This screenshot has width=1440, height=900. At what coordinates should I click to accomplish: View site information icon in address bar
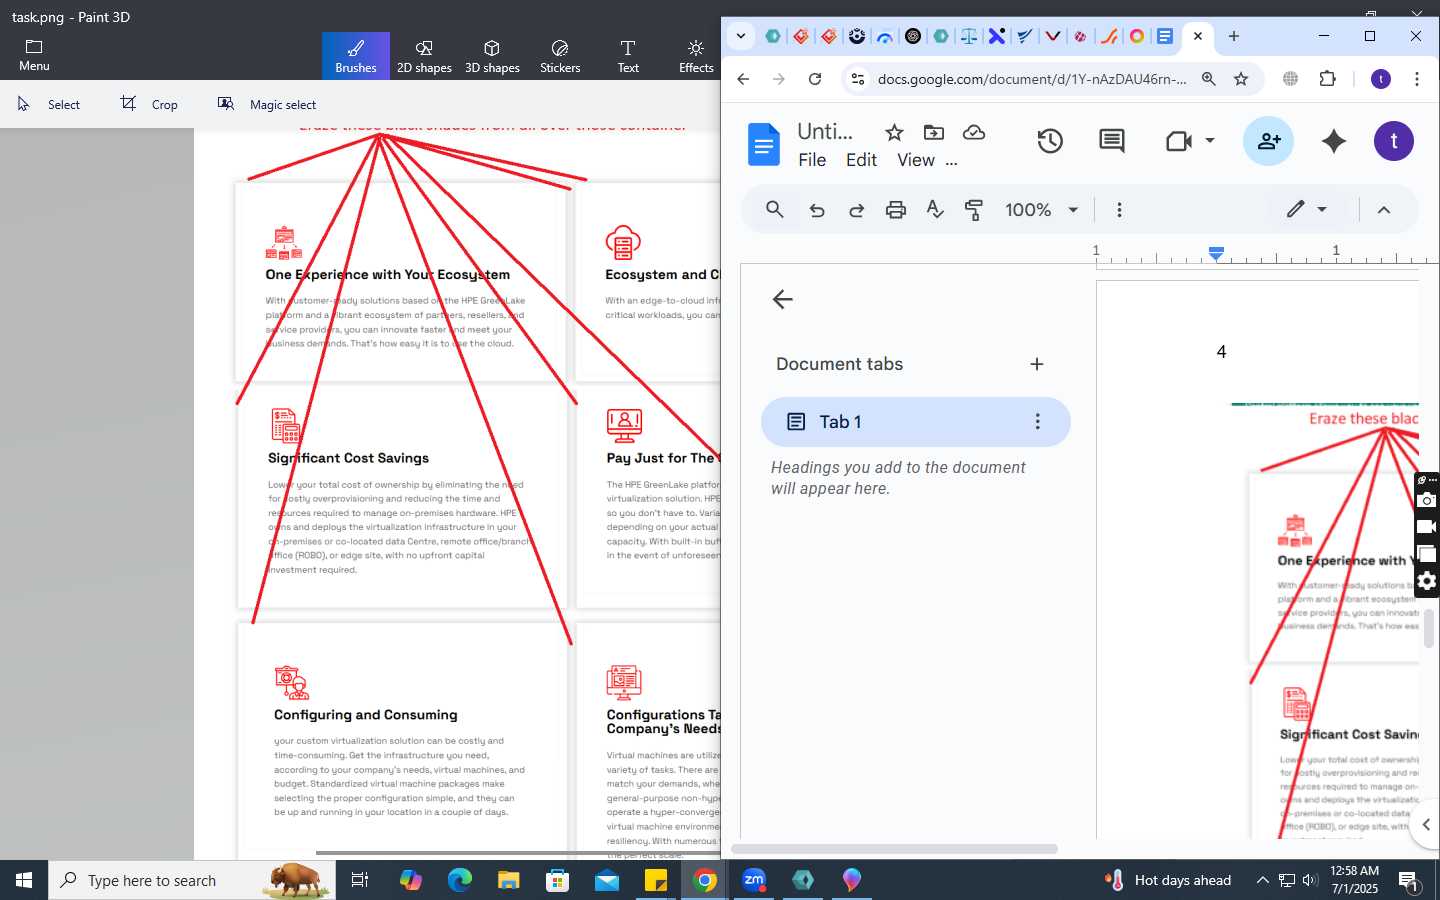[857, 79]
